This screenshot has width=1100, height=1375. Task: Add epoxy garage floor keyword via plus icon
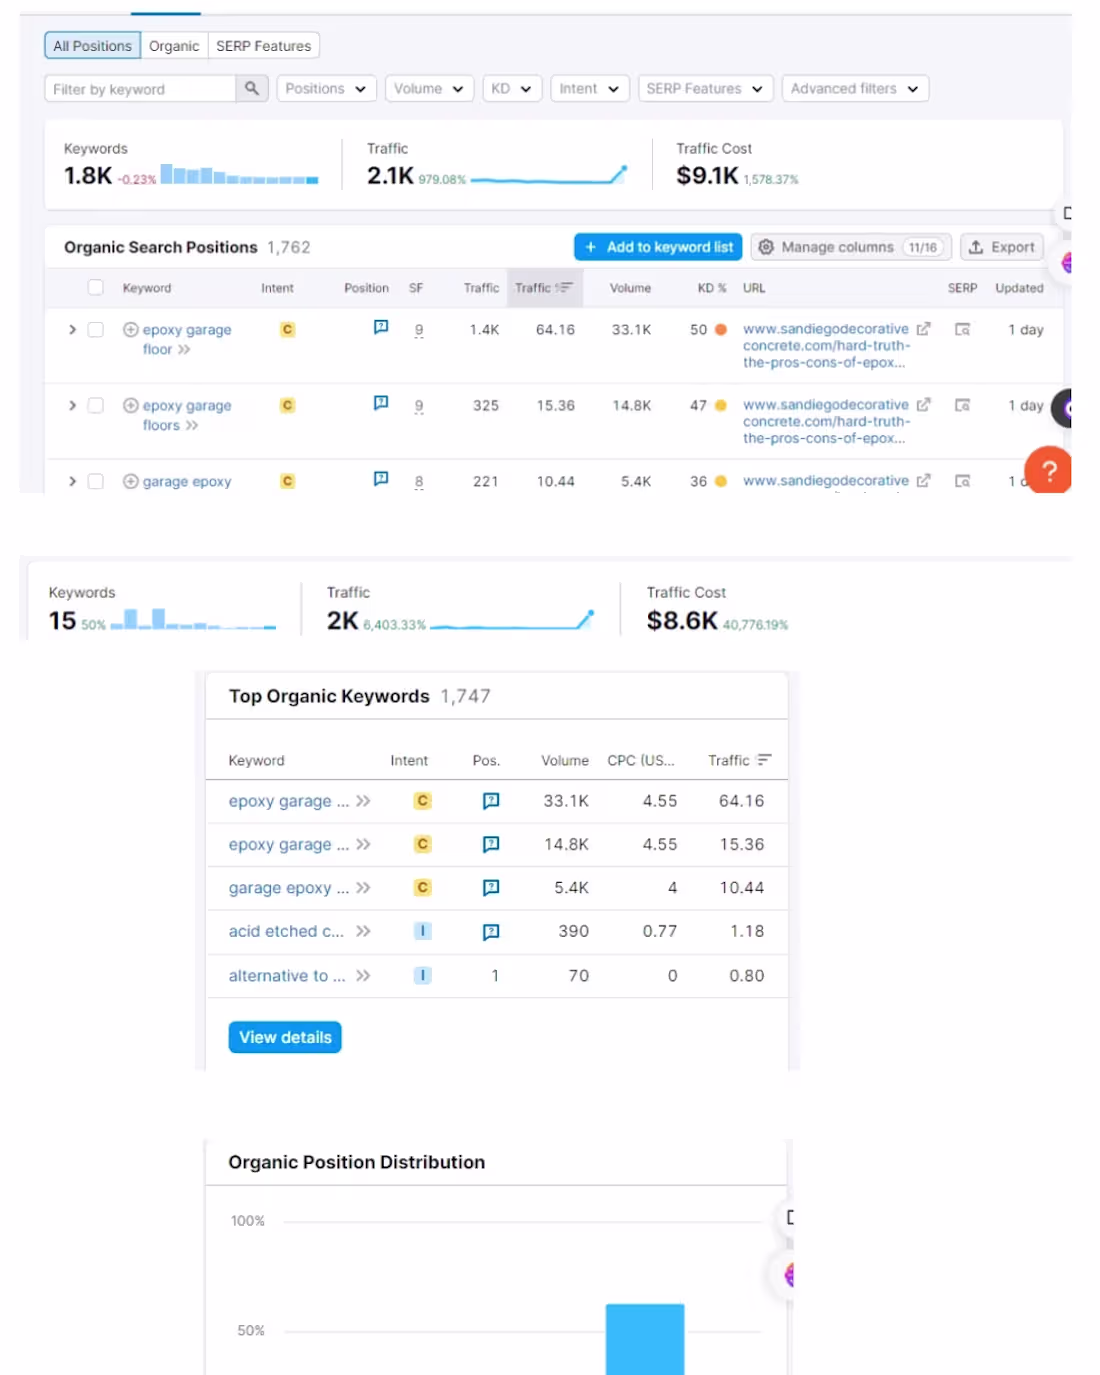coord(130,329)
